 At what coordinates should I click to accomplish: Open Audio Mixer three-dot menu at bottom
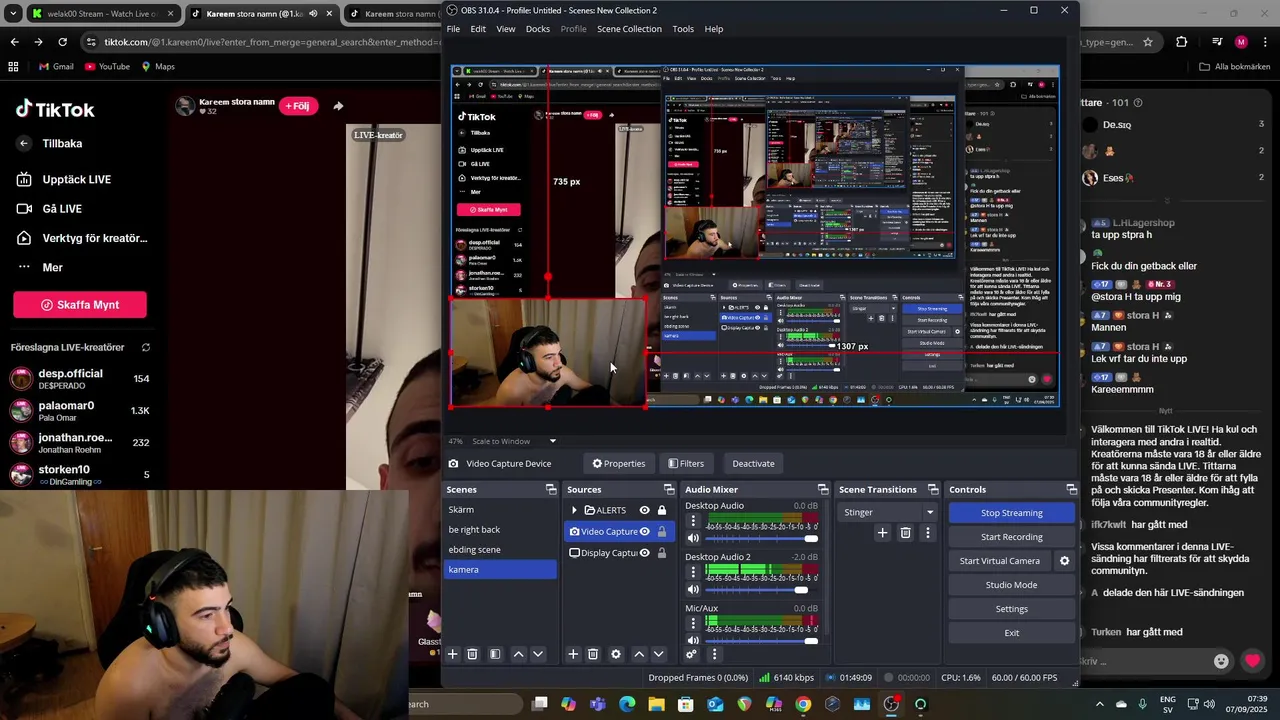[714, 654]
